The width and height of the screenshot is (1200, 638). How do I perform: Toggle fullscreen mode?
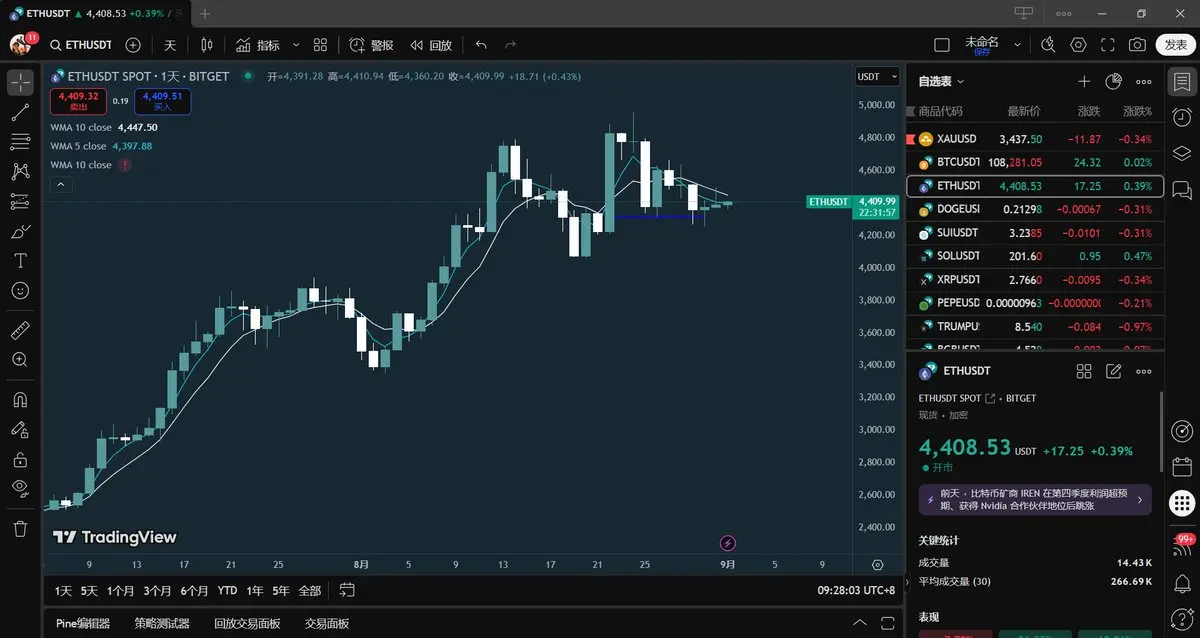click(x=1107, y=45)
